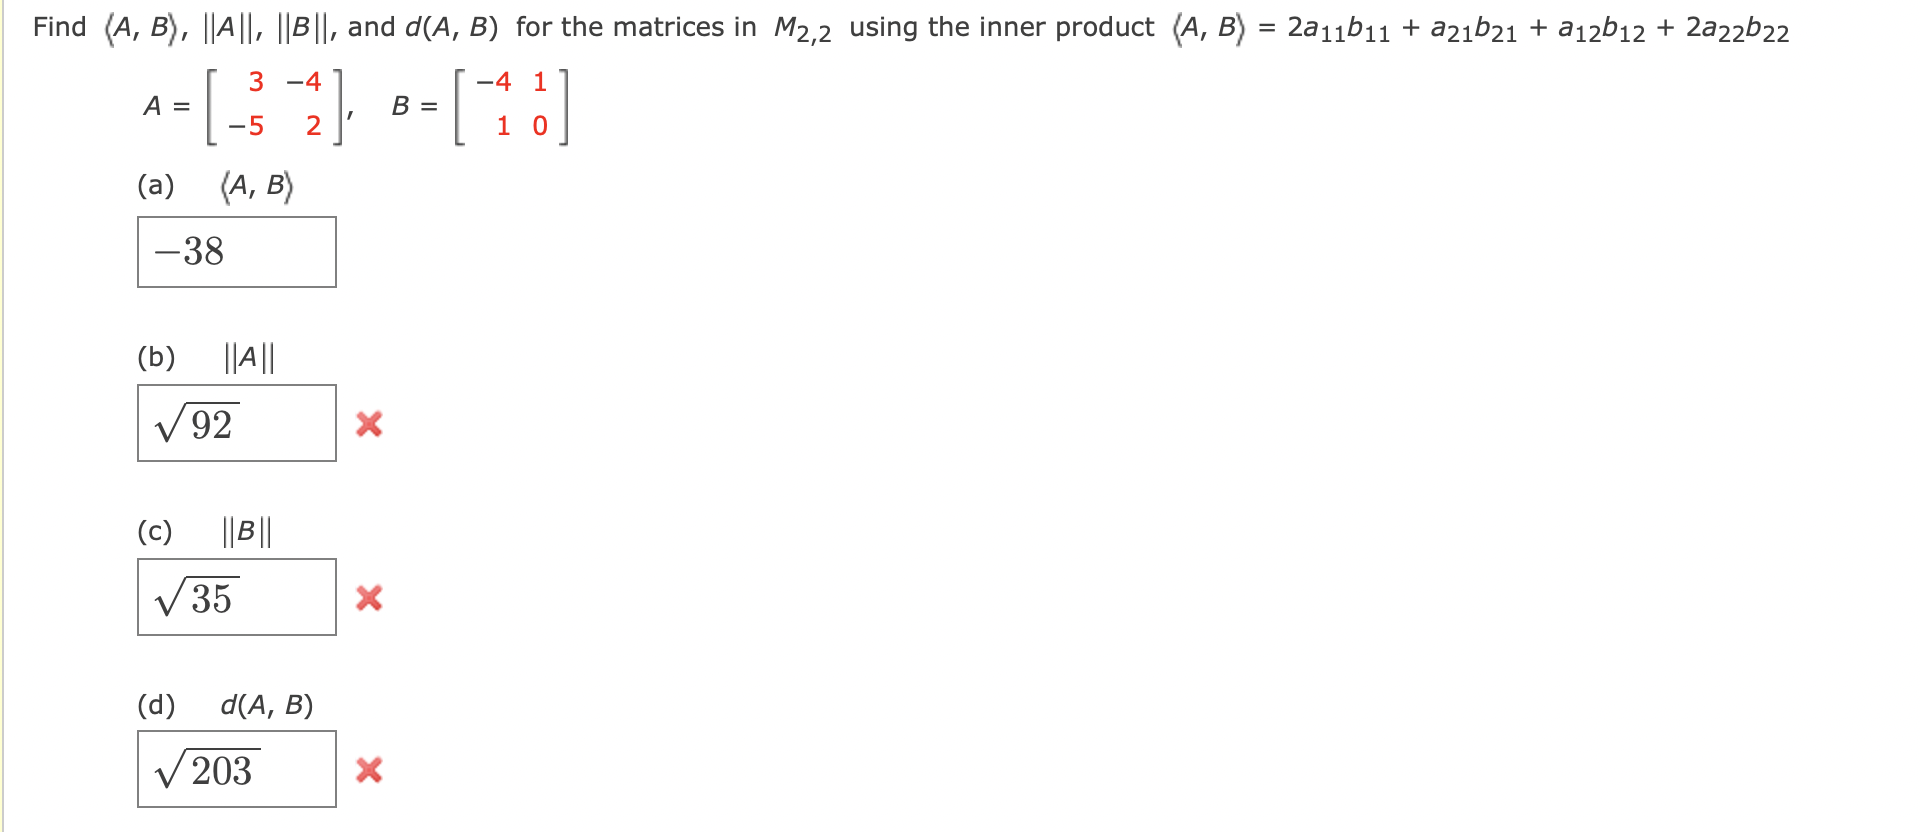This screenshot has width=1920, height=832.
Task: Select the entry −4 in matrix B
Action: [493, 84]
